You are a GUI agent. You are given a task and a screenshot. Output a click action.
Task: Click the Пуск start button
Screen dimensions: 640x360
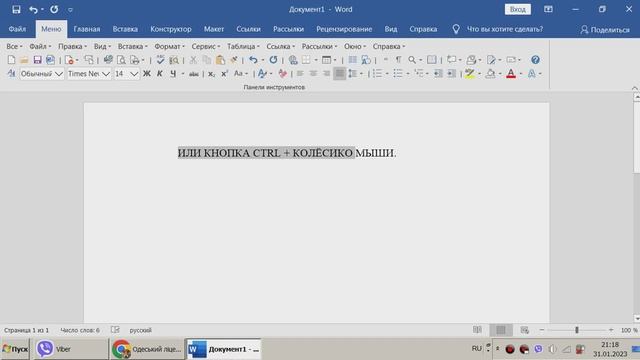(x=15, y=349)
